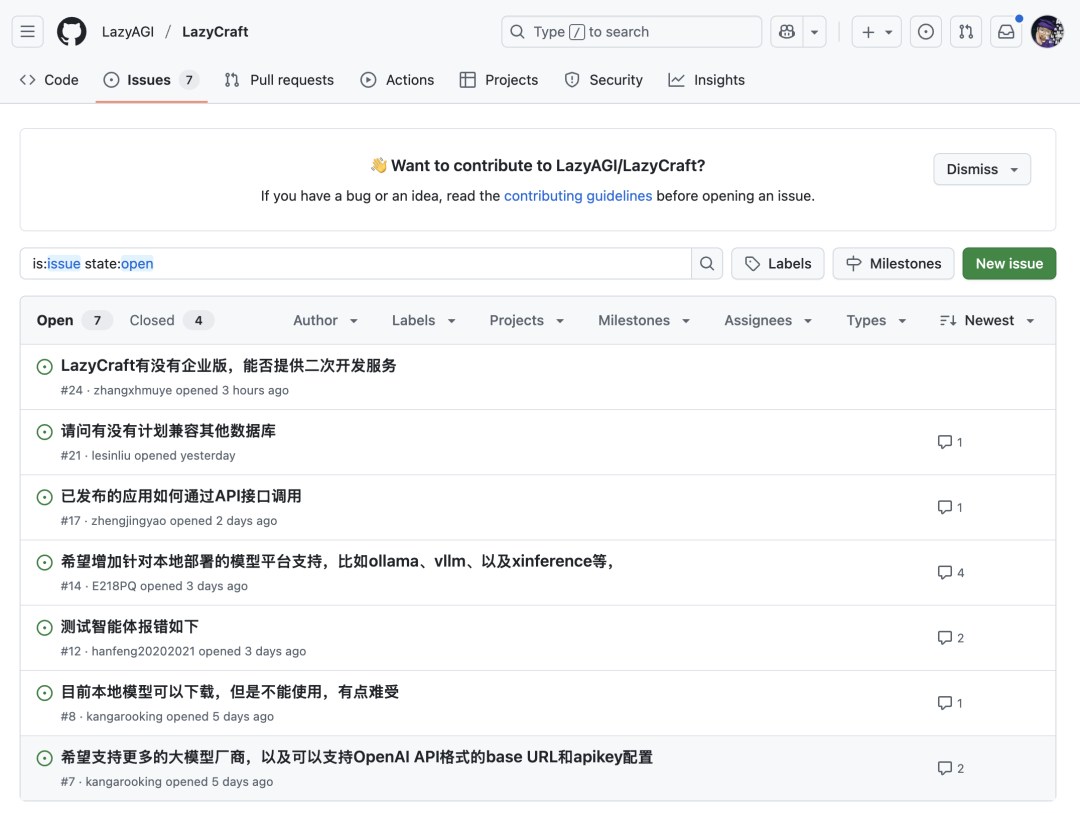Go to the Insights tab
This screenshot has width=1080, height=813.
point(707,80)
